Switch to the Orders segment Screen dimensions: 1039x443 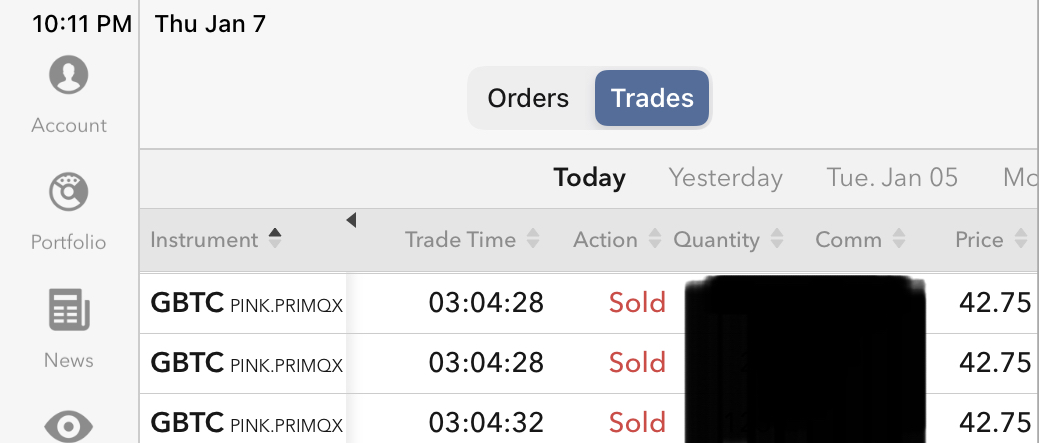tap(528, 98)
